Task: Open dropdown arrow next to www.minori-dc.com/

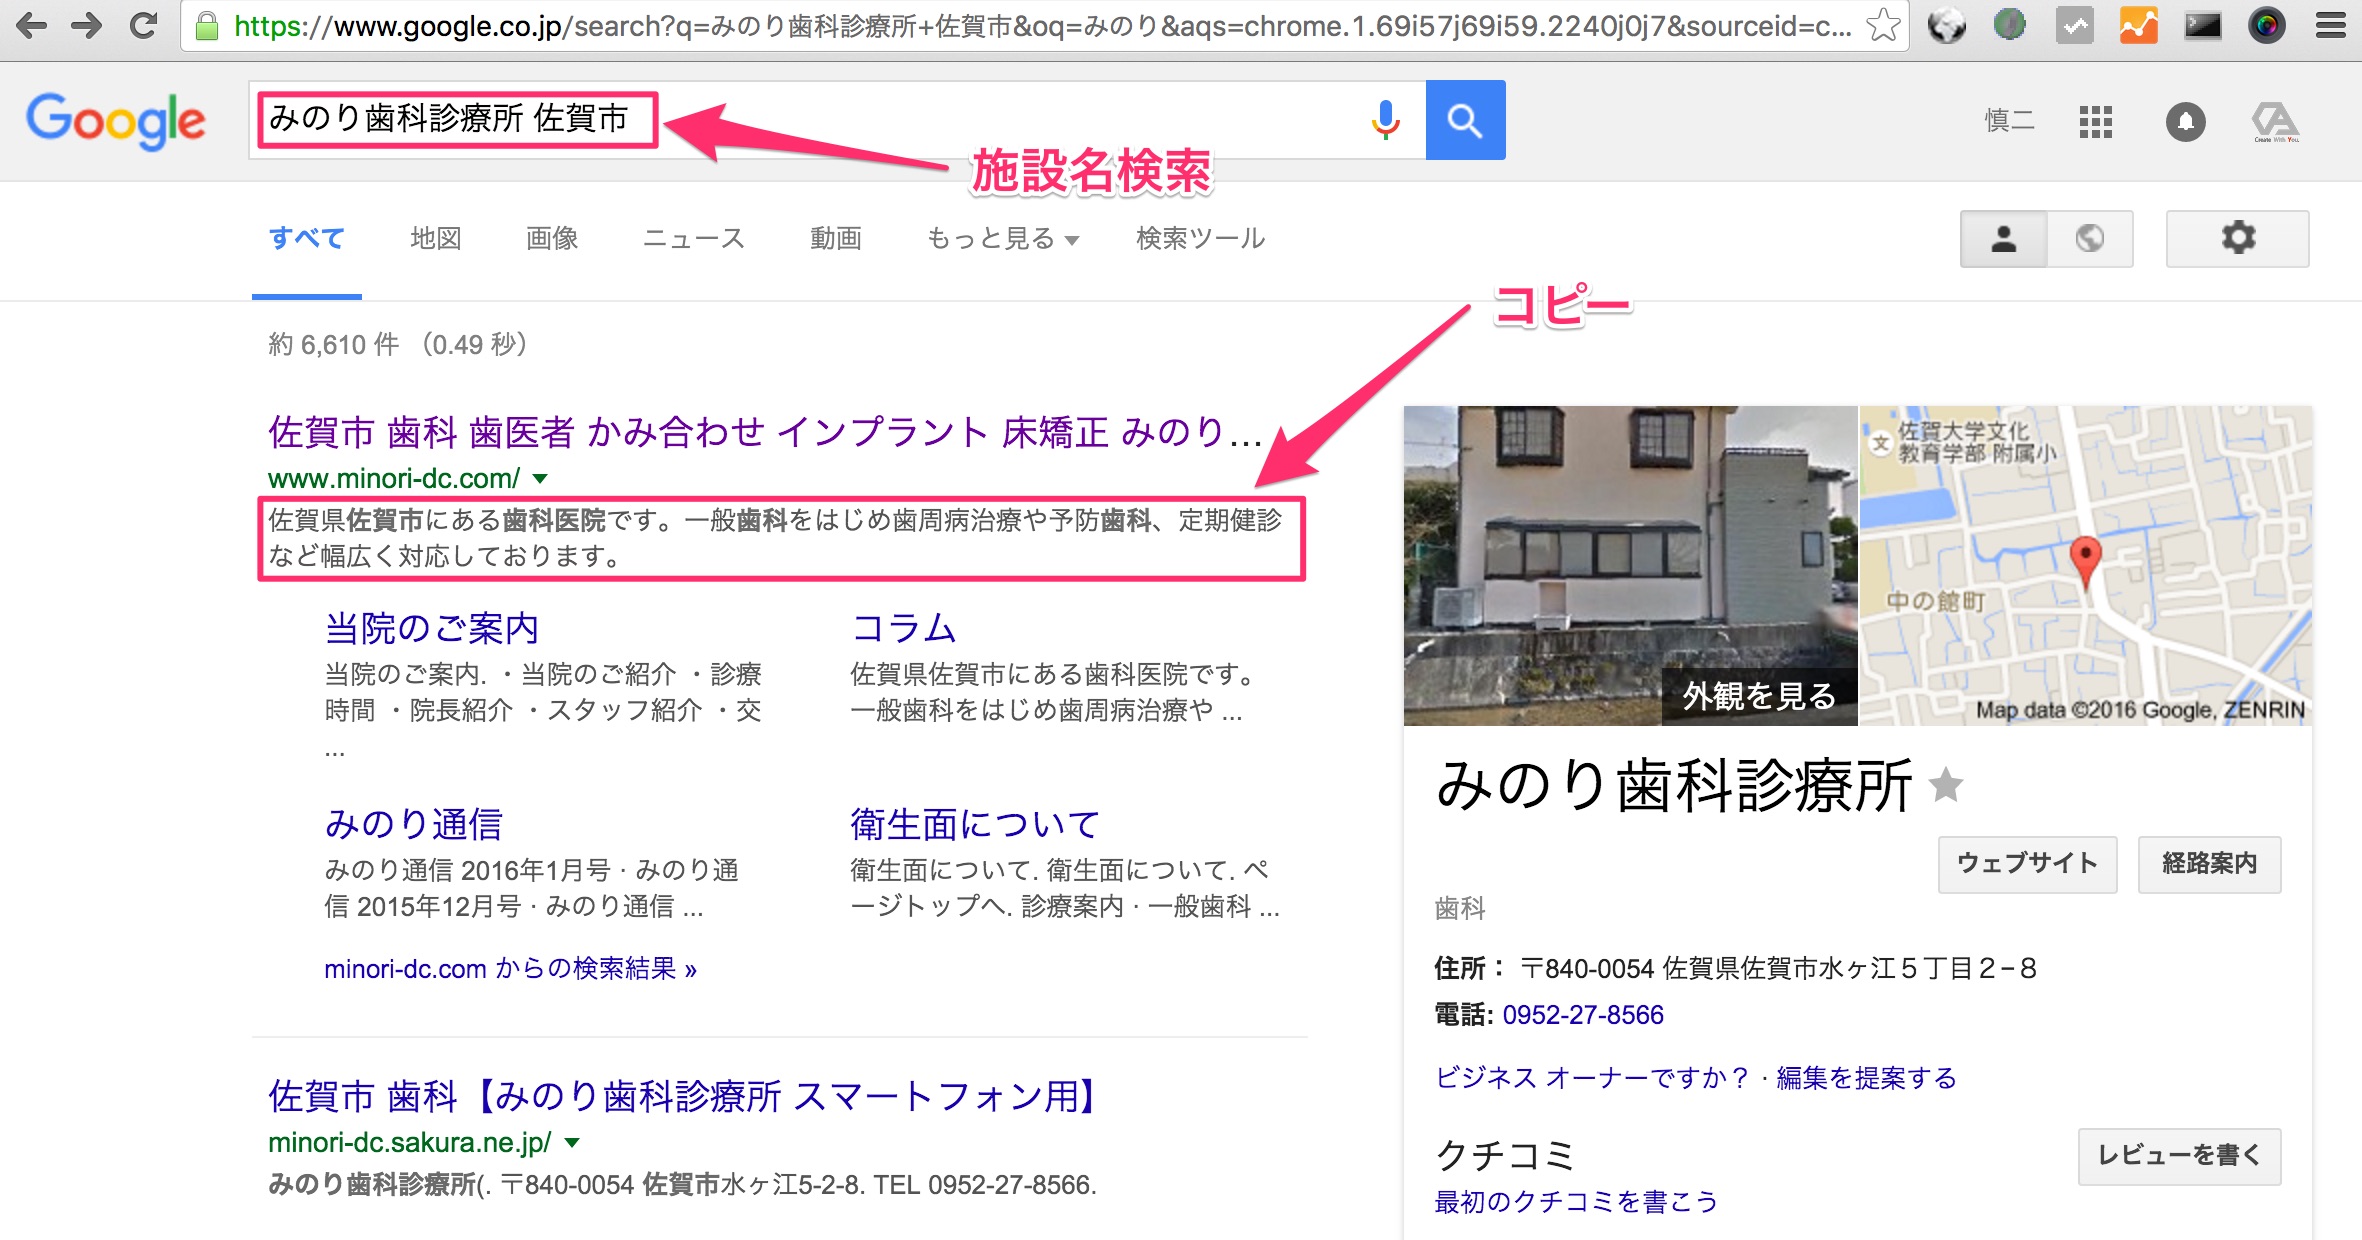Action: 540,479
